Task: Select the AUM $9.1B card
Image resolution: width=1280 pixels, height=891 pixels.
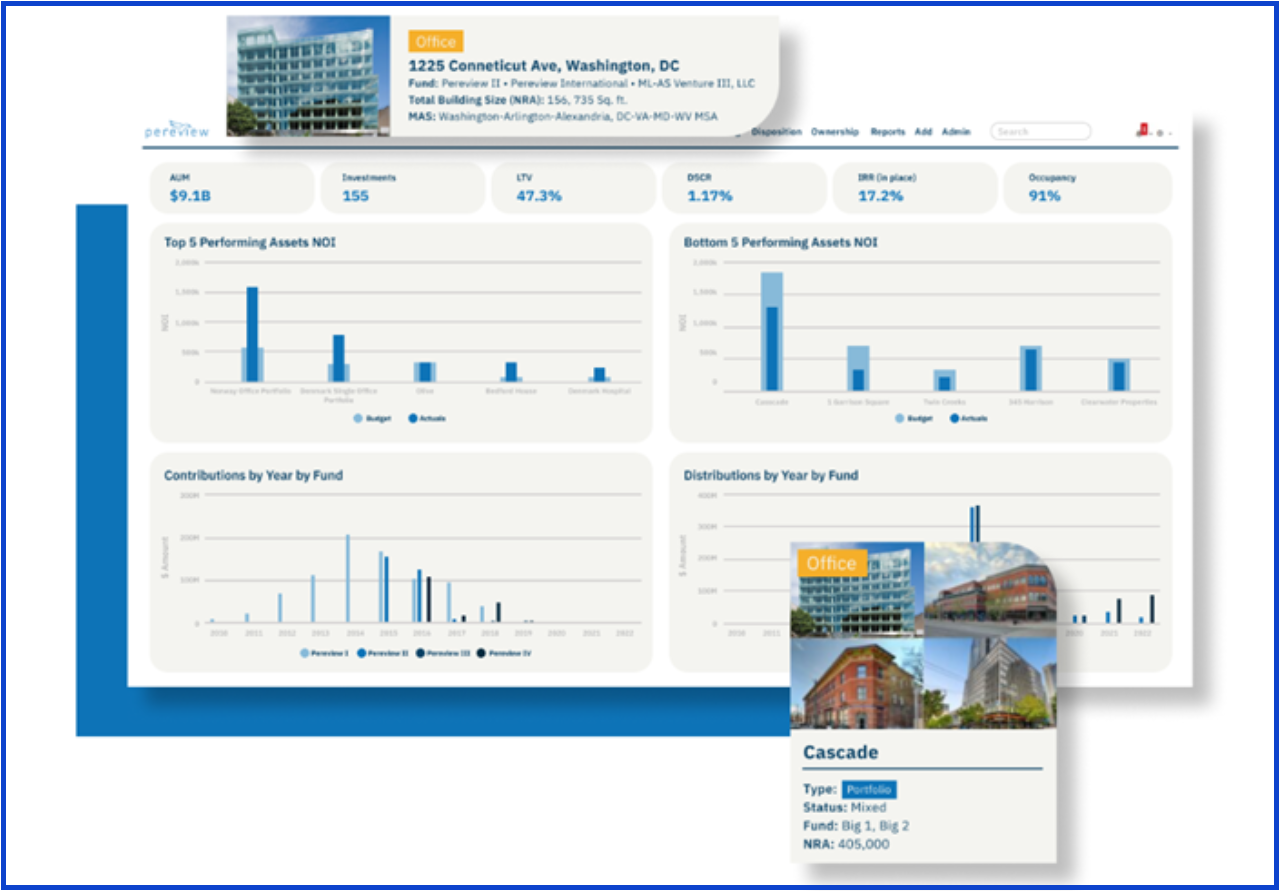Action: pyautogui.click(x=232, y=188)
